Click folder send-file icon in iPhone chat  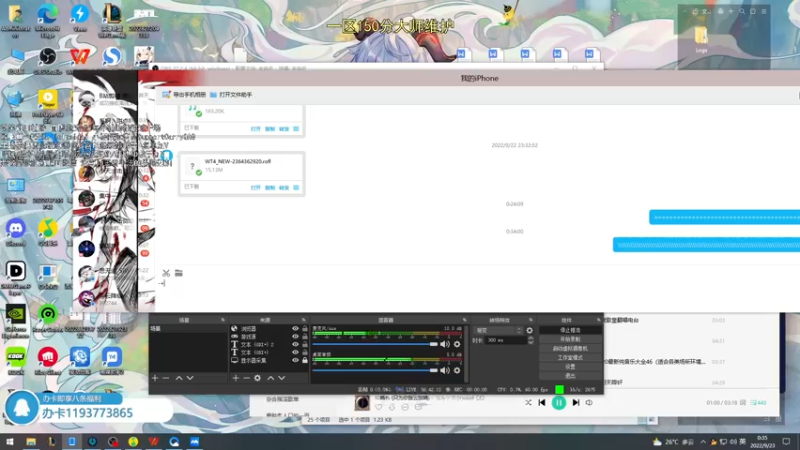(x=179, y=273)
